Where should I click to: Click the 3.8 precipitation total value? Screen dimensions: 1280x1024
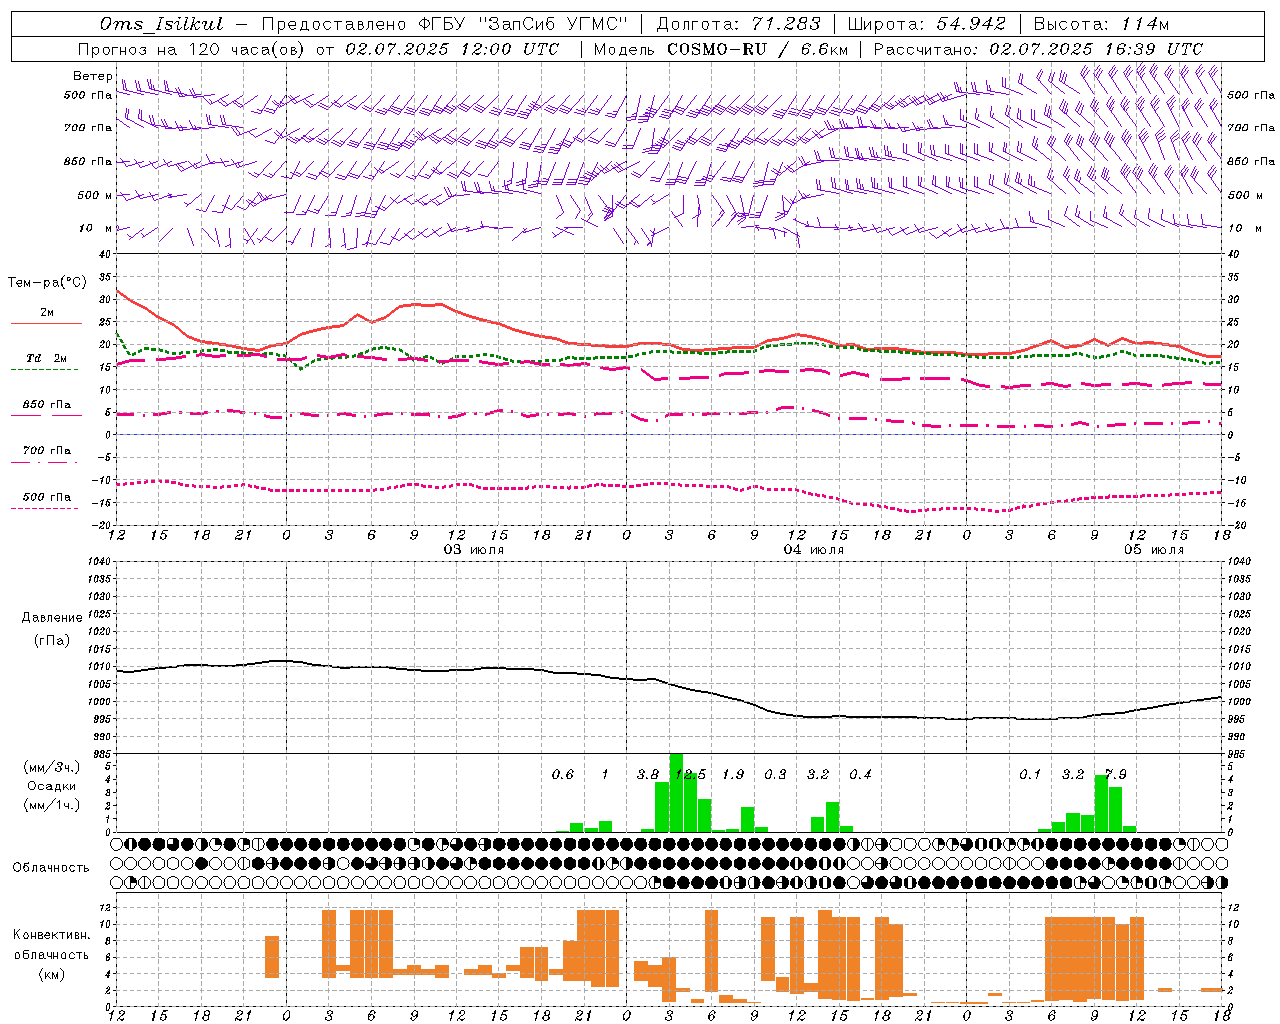(648, 775)
